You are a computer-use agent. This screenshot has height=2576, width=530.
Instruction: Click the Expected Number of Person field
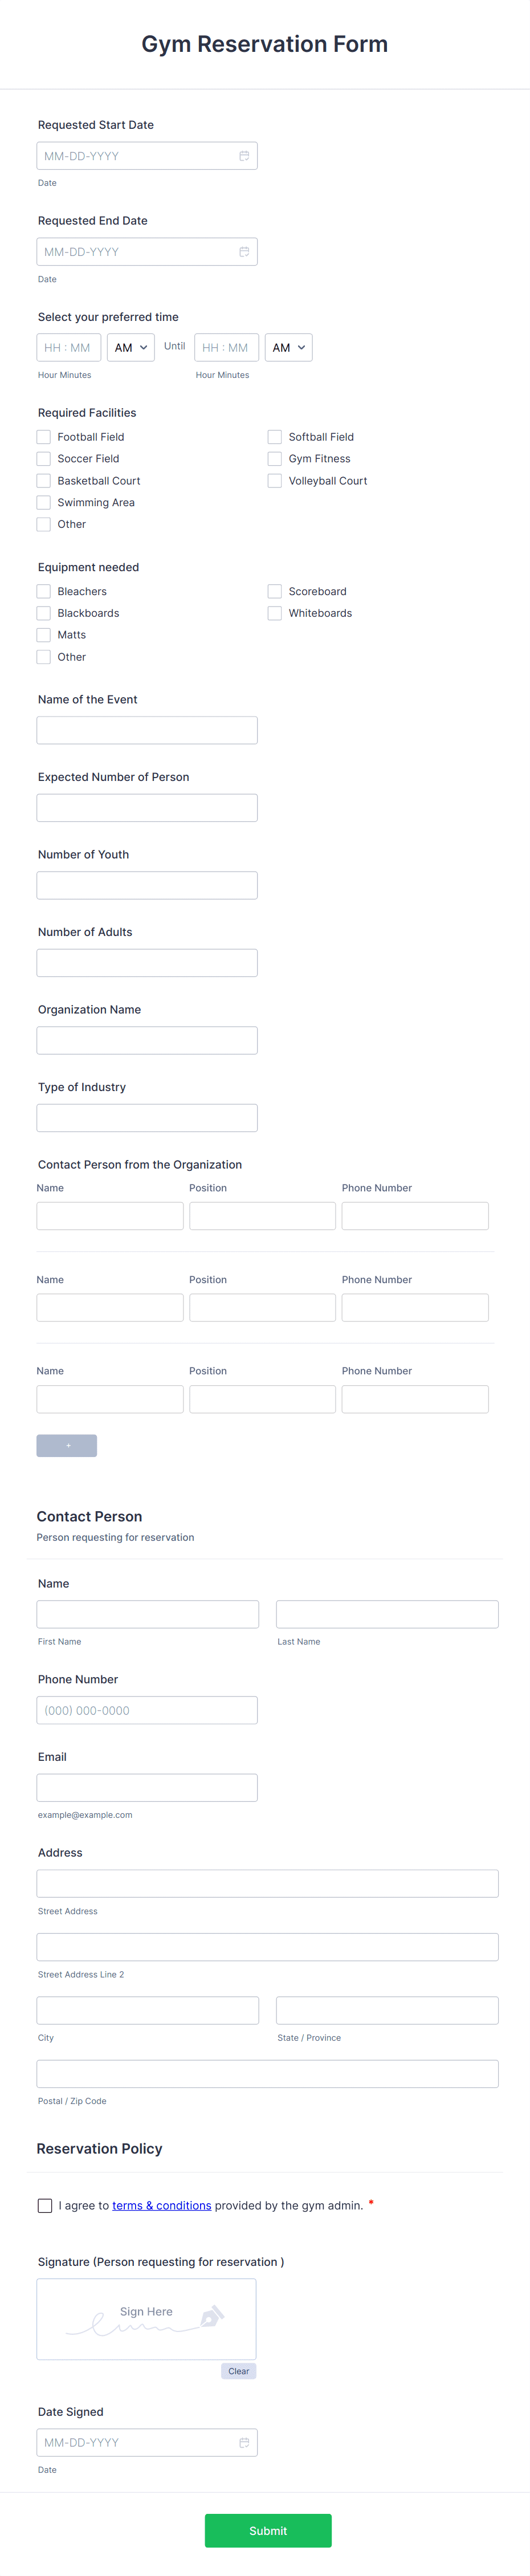pos(146,807)
